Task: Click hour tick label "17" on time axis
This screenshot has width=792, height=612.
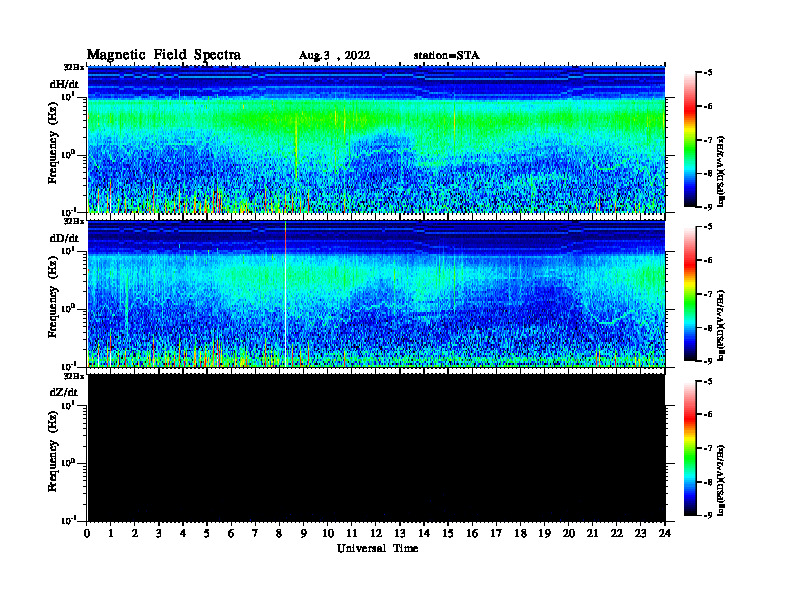Action: (x=496, y=533)
